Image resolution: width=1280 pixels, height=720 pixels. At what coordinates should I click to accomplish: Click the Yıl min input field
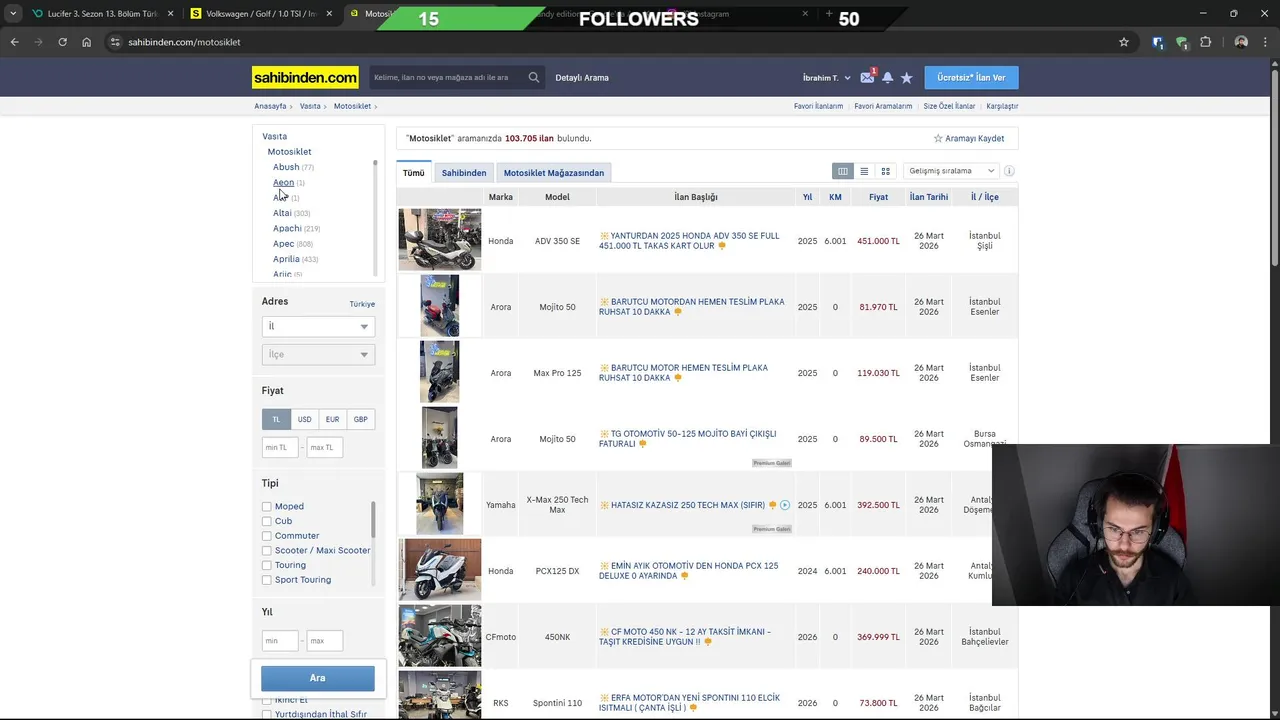pos(280,640)
